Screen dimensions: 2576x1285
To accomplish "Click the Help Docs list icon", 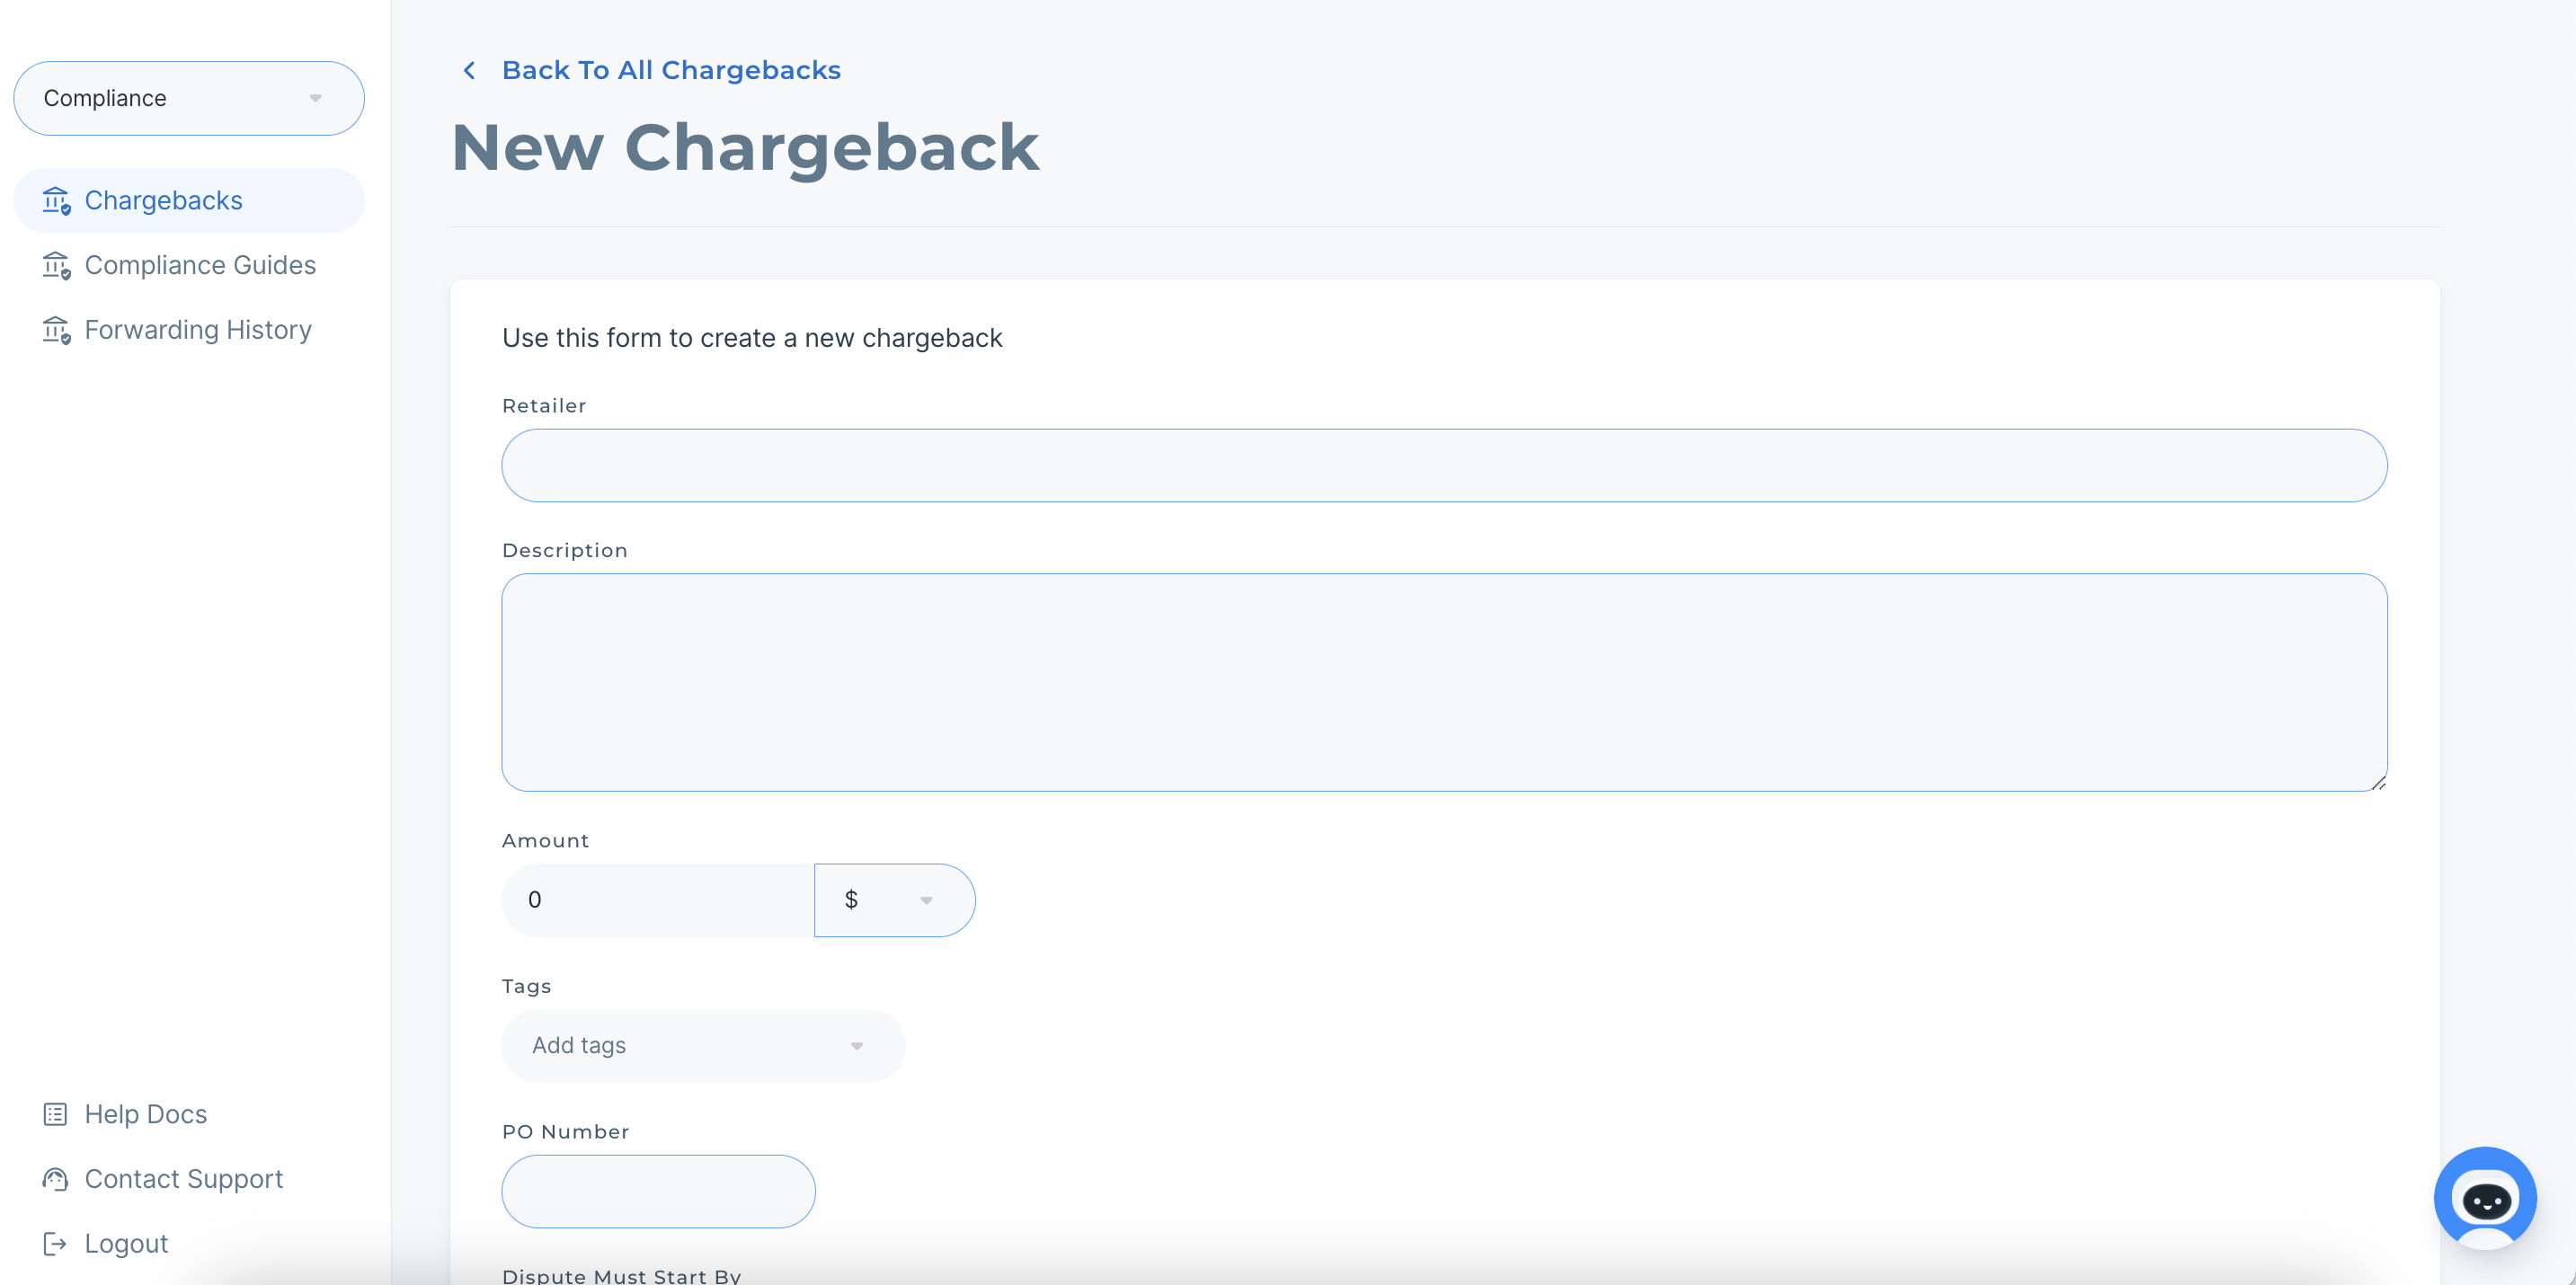I will (x=55, y=1114).
